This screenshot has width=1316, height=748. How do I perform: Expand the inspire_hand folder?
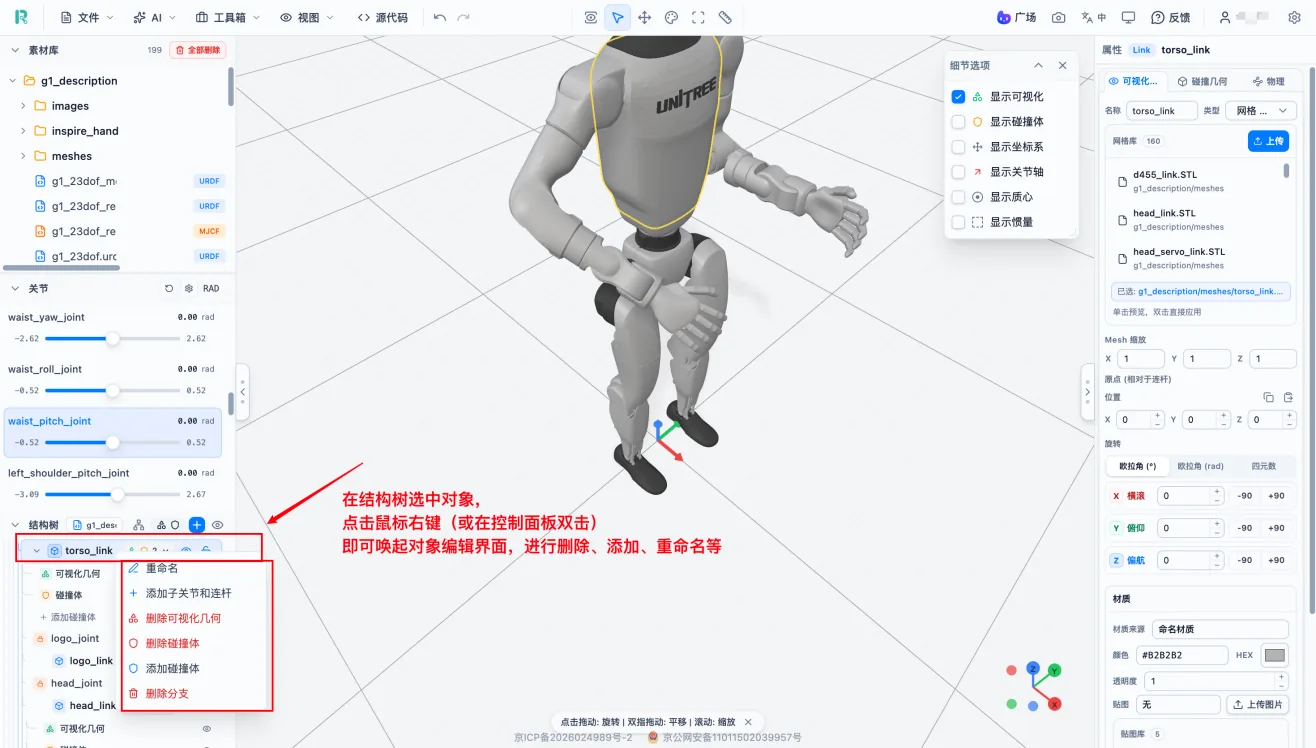pos(23,131)
